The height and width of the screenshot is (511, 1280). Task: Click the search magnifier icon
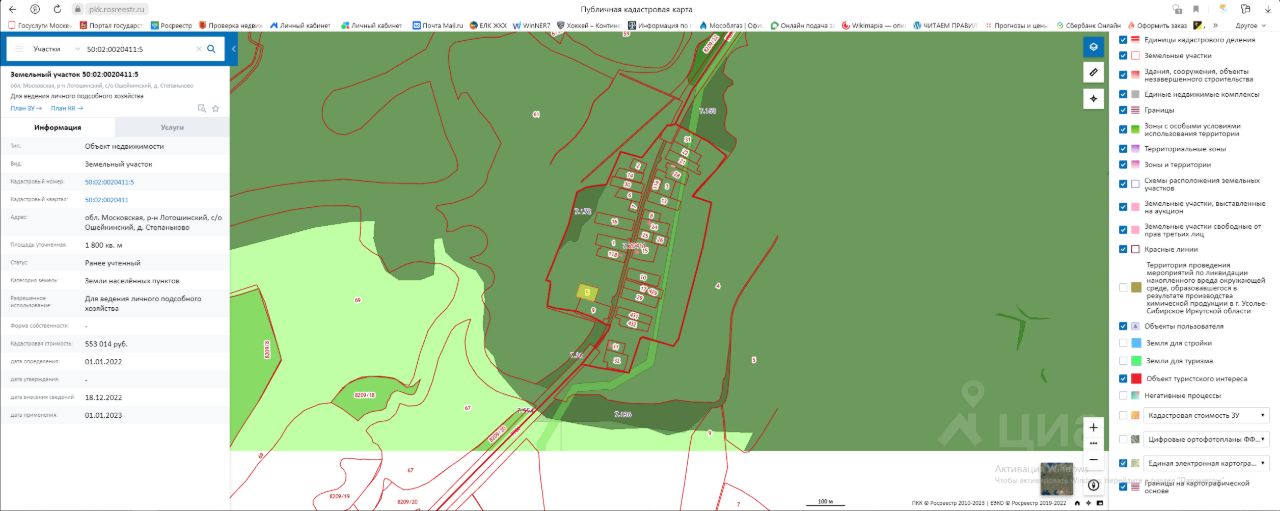[x=211, y=48]
